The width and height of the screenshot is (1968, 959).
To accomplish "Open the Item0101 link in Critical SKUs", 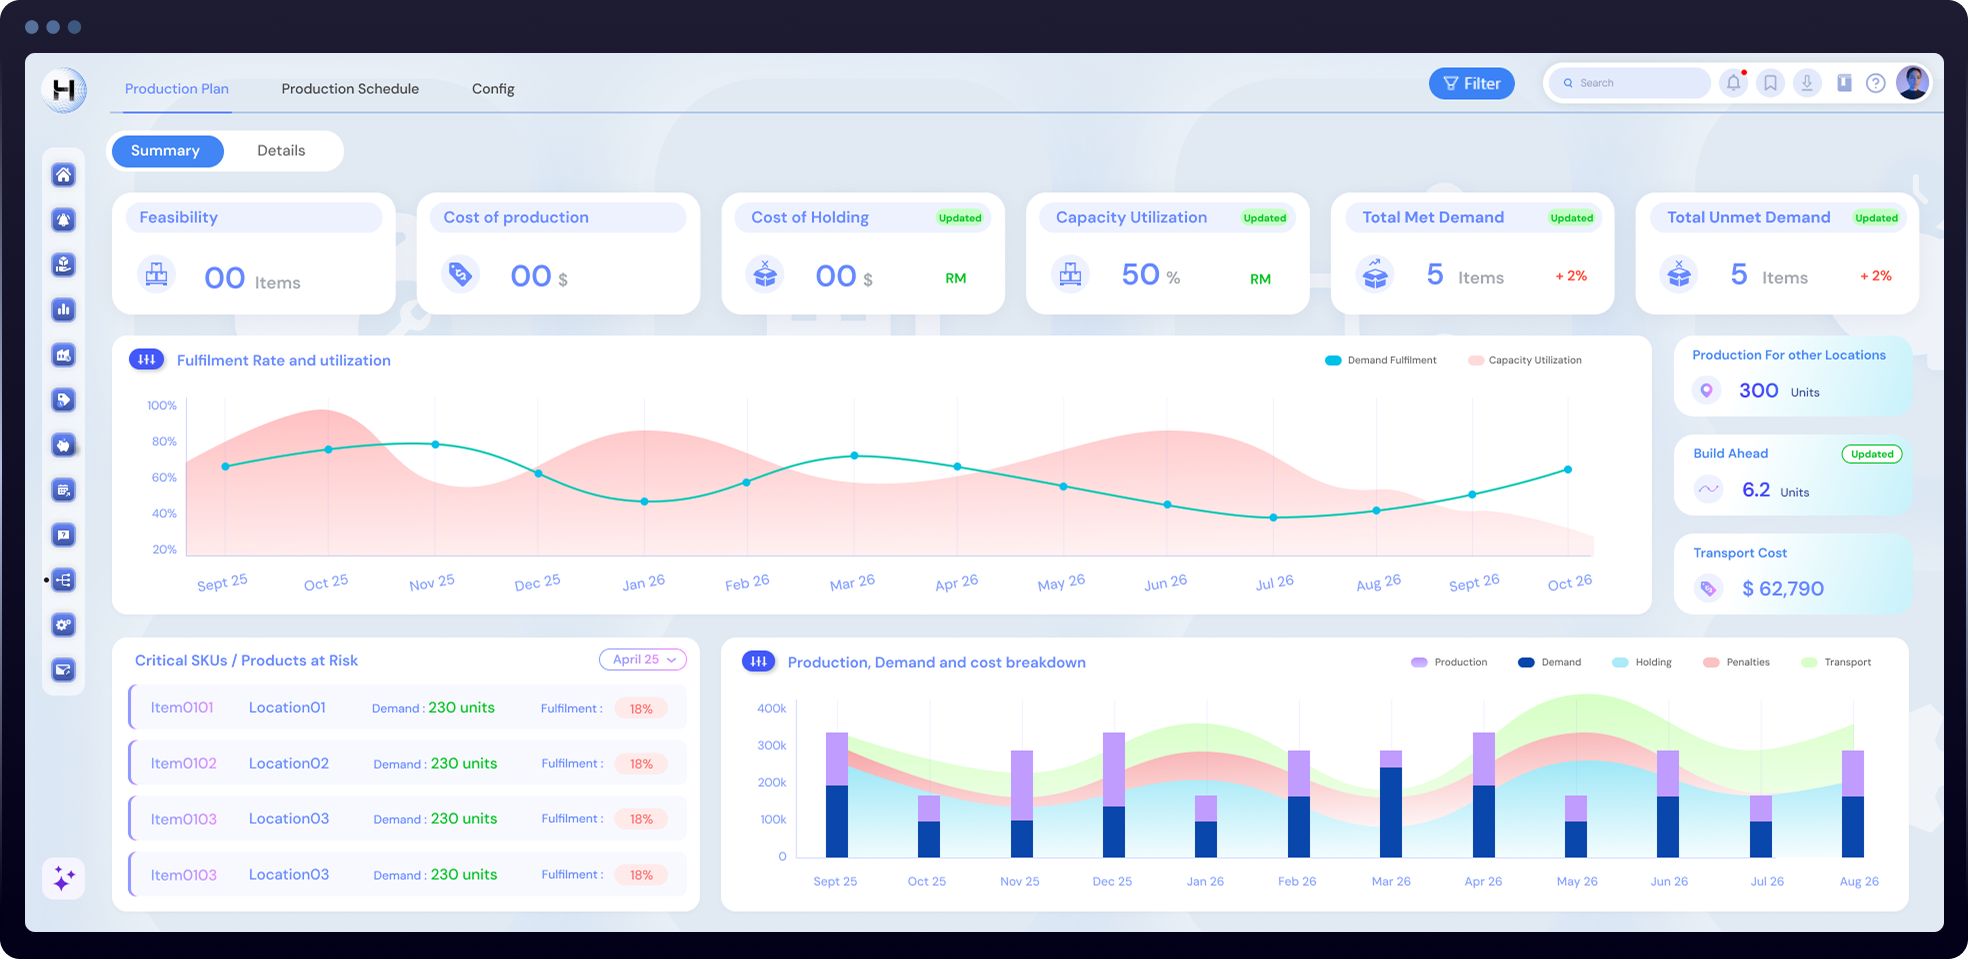I will 181,707.
